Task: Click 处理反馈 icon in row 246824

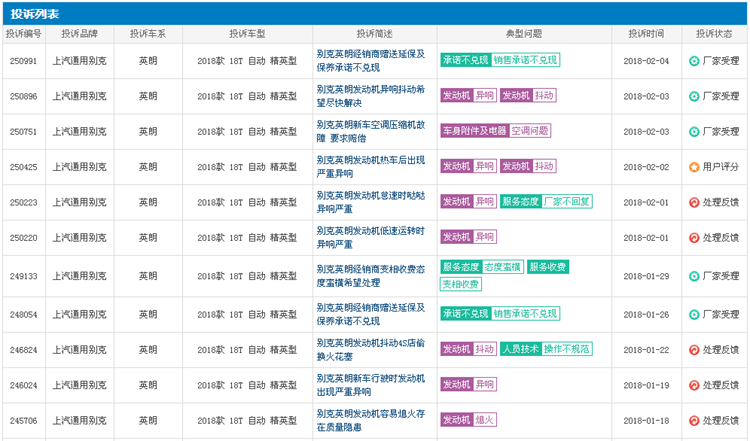Action: (x=694, y=350)
